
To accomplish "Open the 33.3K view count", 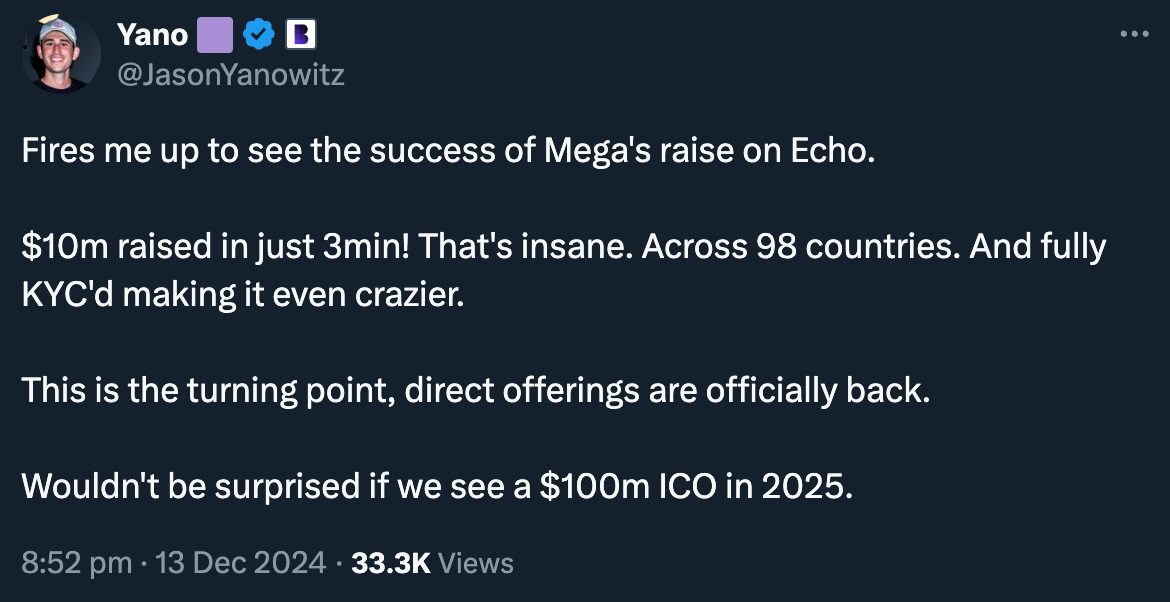I will 391,562.
